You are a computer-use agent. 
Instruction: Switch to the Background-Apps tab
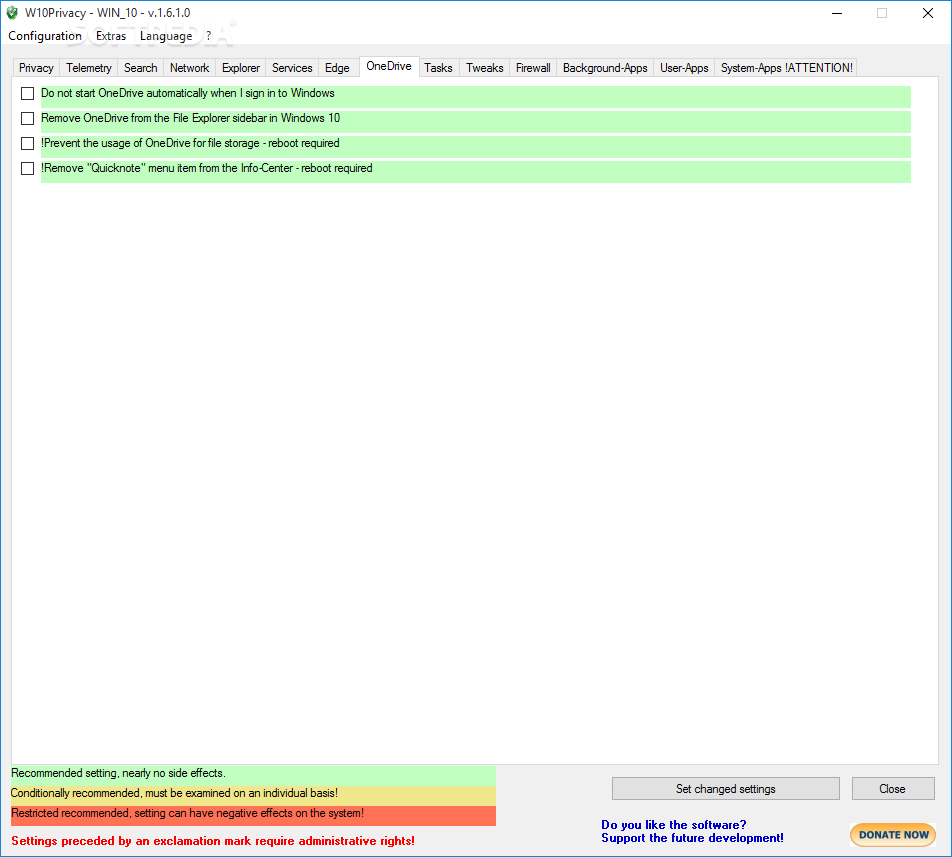click(605, 68)
